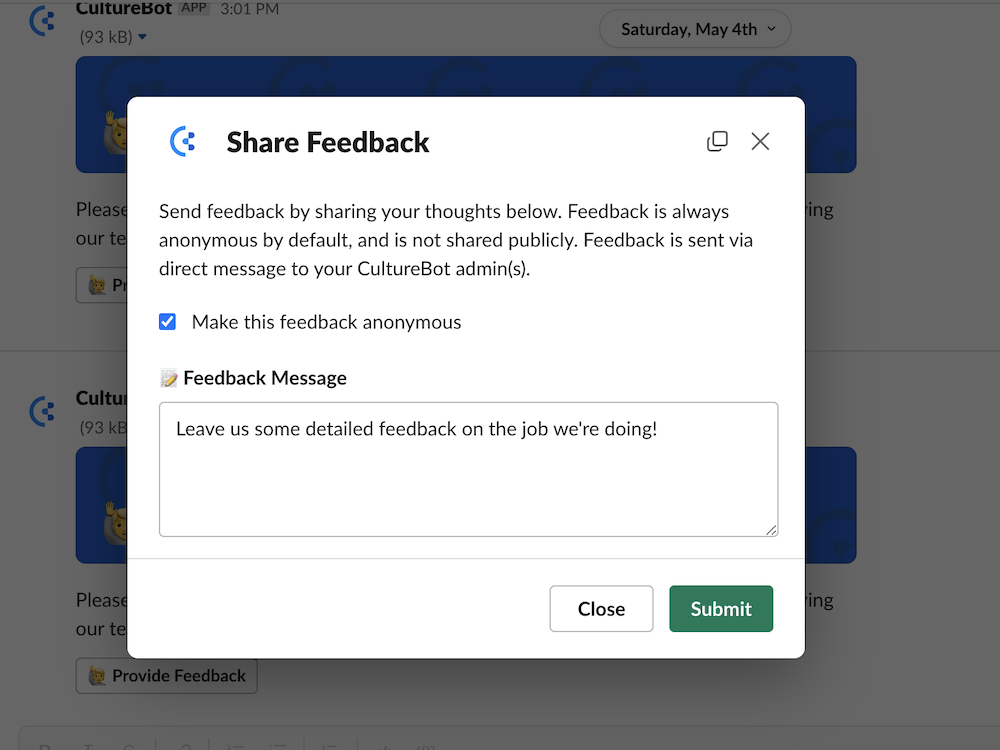Open the Saturday, May 4th date dropdown
Screen dimensions: 1000x750
click(695, 29)
